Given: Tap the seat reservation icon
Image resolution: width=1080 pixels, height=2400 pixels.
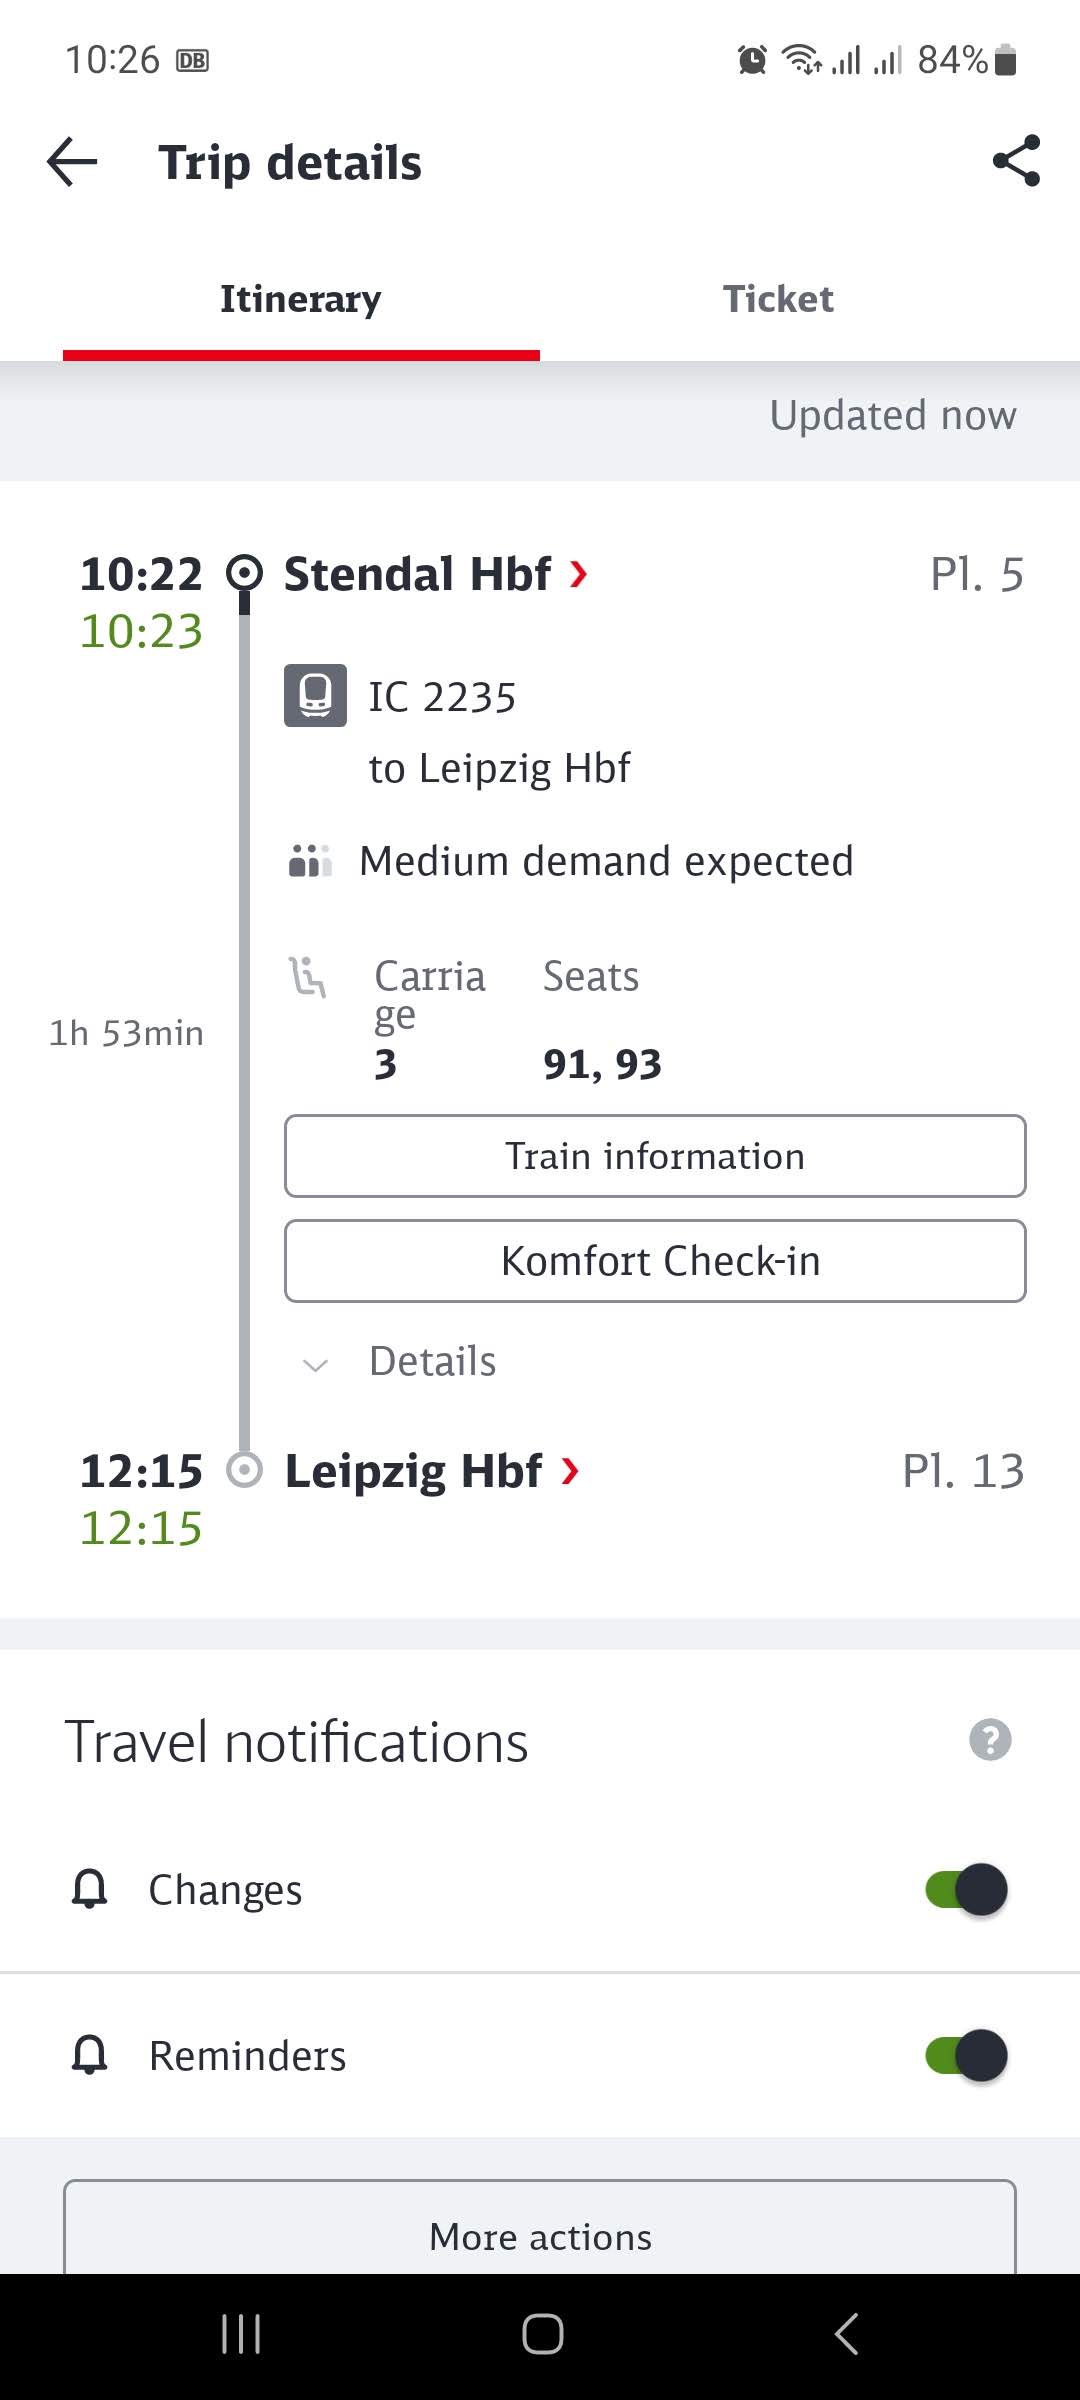Looking at the screenshot, I should point(308,977).
